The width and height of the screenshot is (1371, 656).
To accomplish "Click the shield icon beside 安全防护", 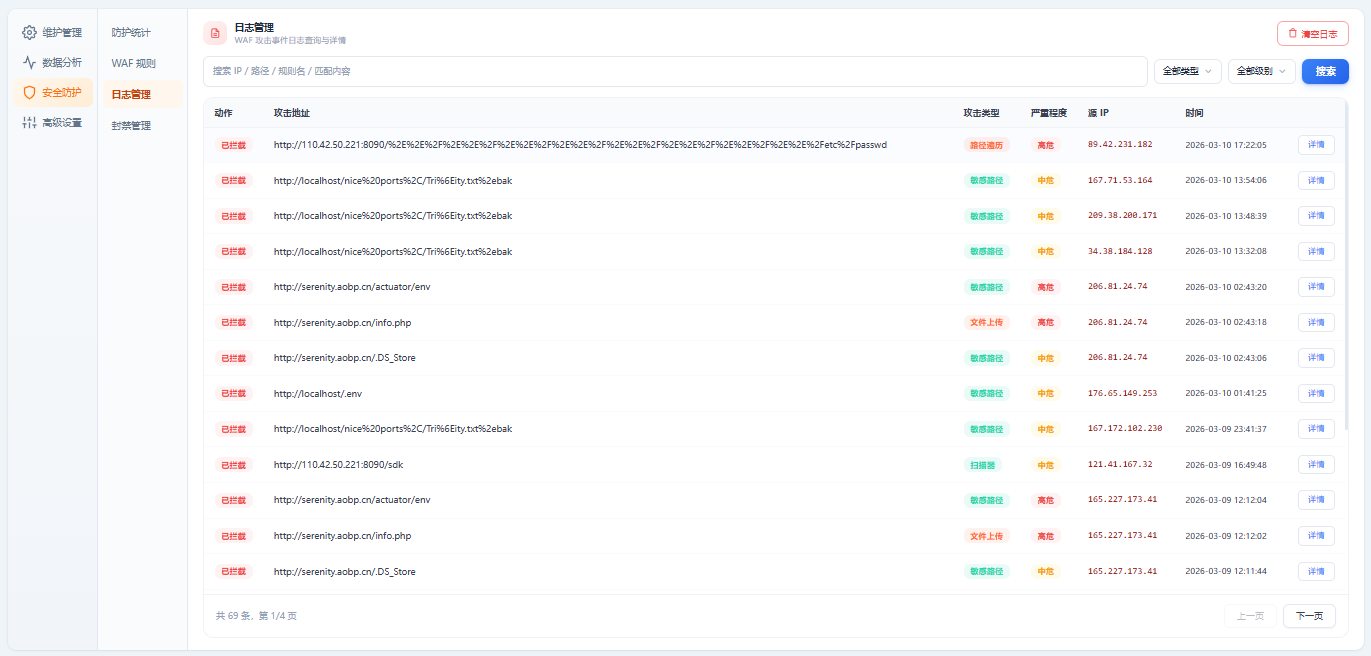I will coord(29,92).
